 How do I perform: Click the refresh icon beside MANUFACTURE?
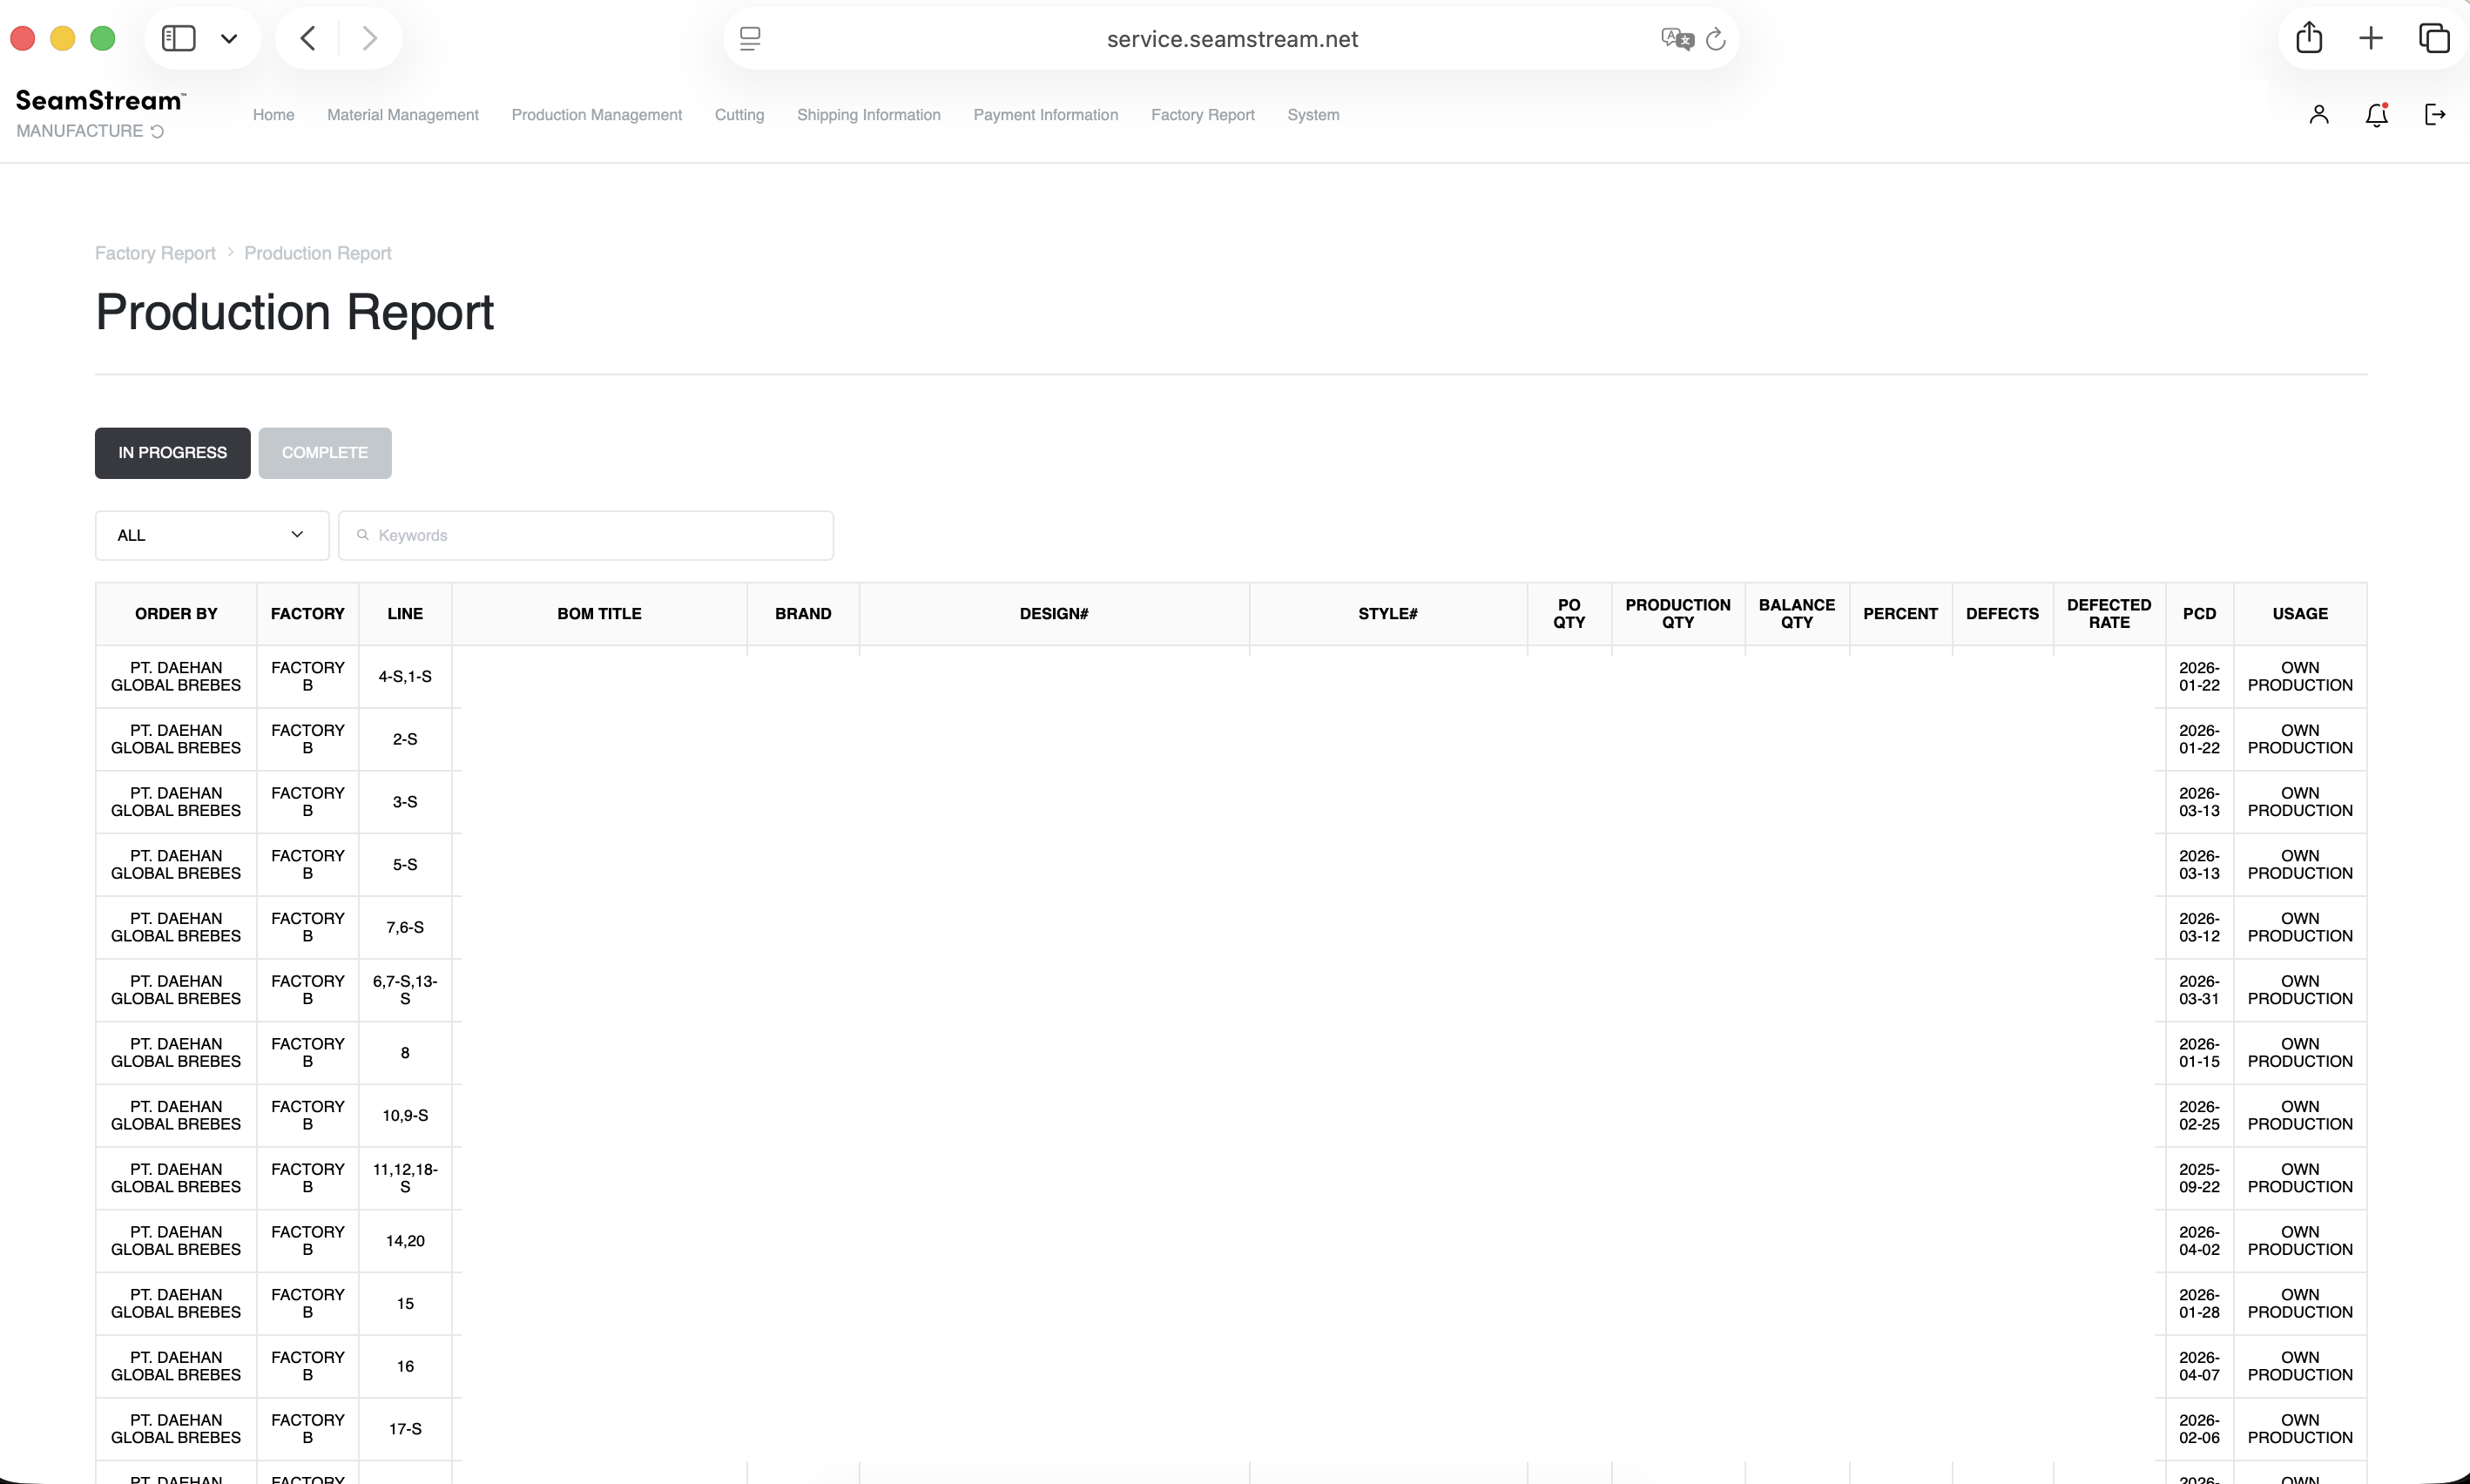point(157,131)
